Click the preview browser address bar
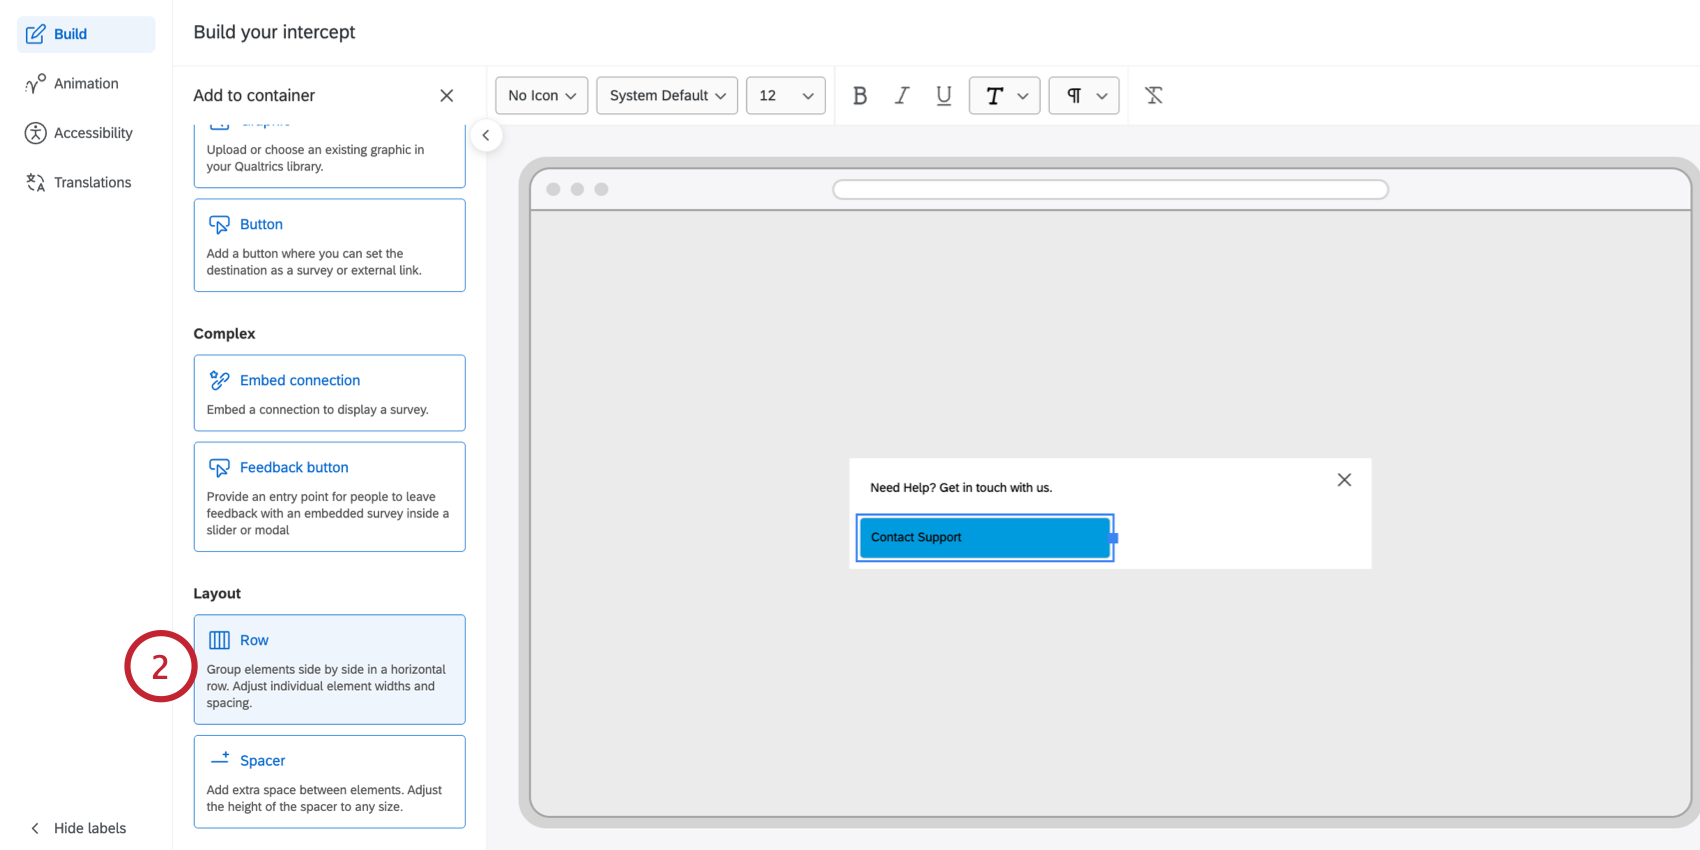The height and width of the screenshot is (850, 1700). coord(1110,190)
